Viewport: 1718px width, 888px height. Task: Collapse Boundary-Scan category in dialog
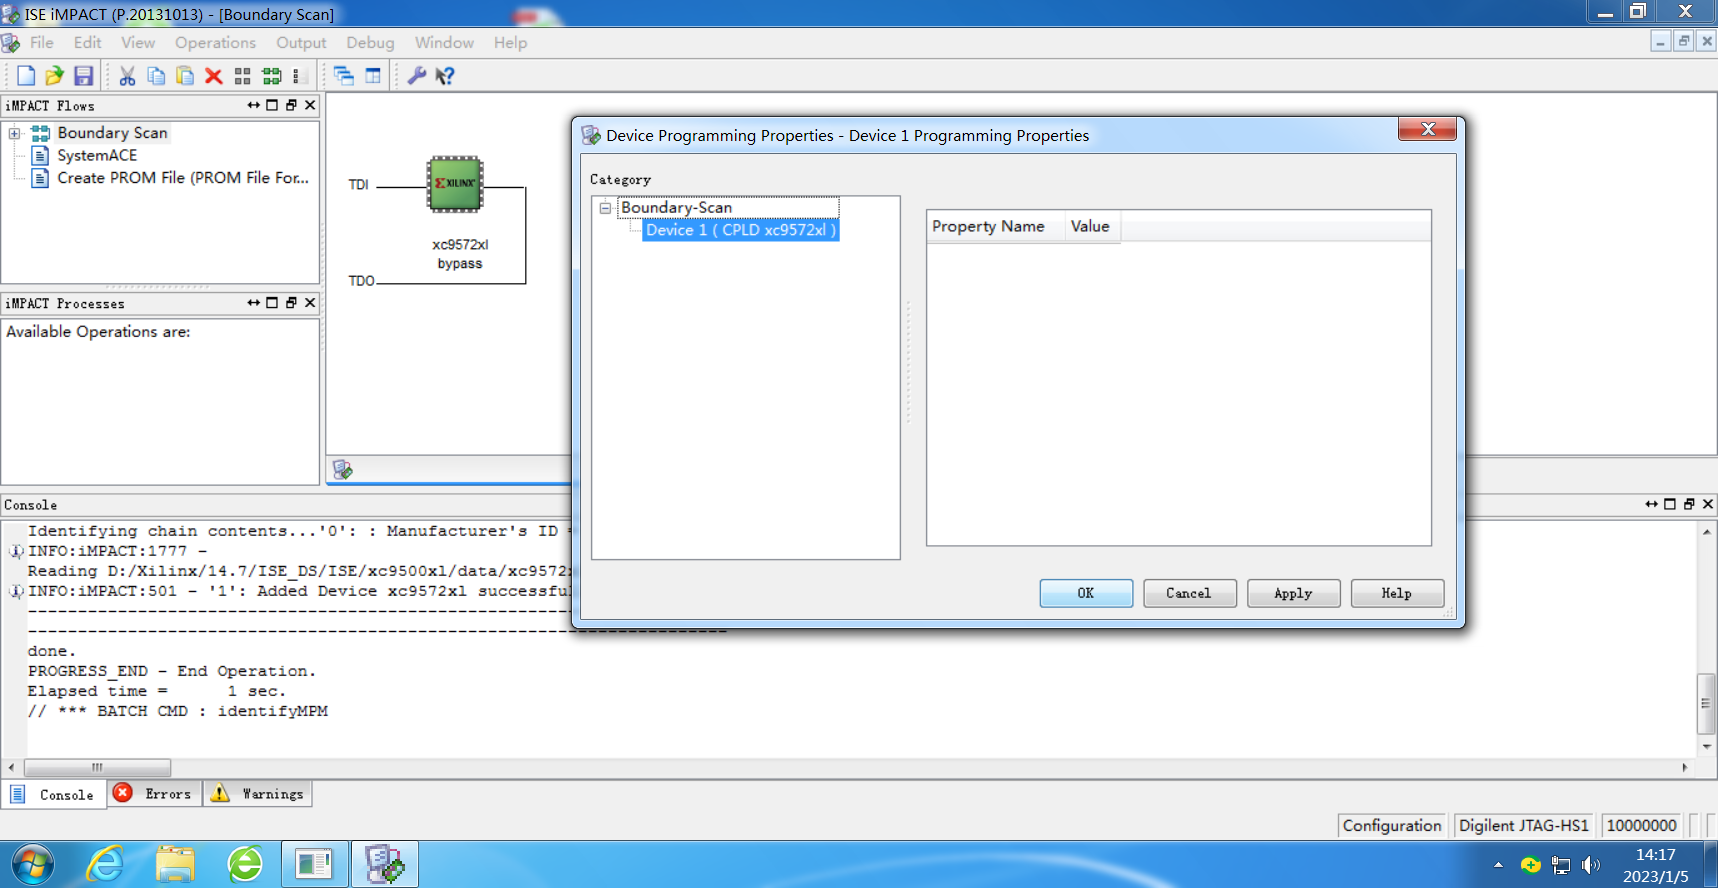point(605,208)
